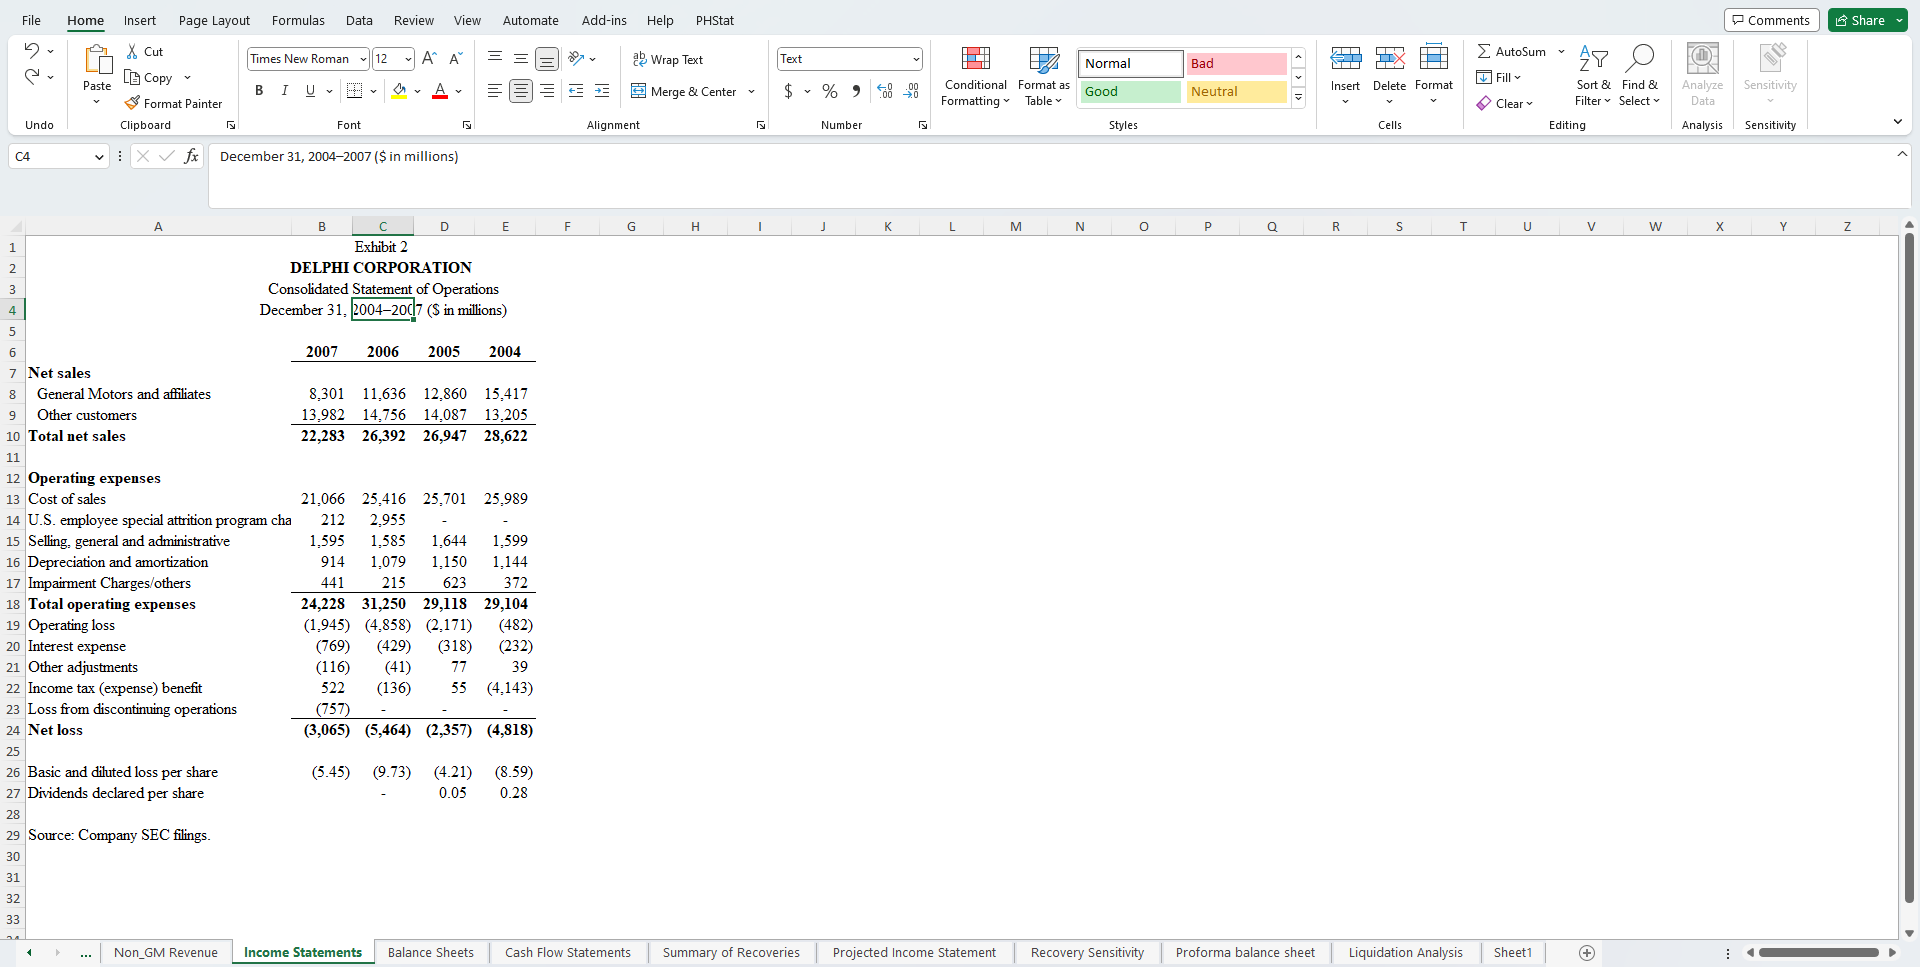Click the Redo arrow icon
The height and width of the screenshot is (968, 1920).
pyautogui.click(x=32, y=77)
